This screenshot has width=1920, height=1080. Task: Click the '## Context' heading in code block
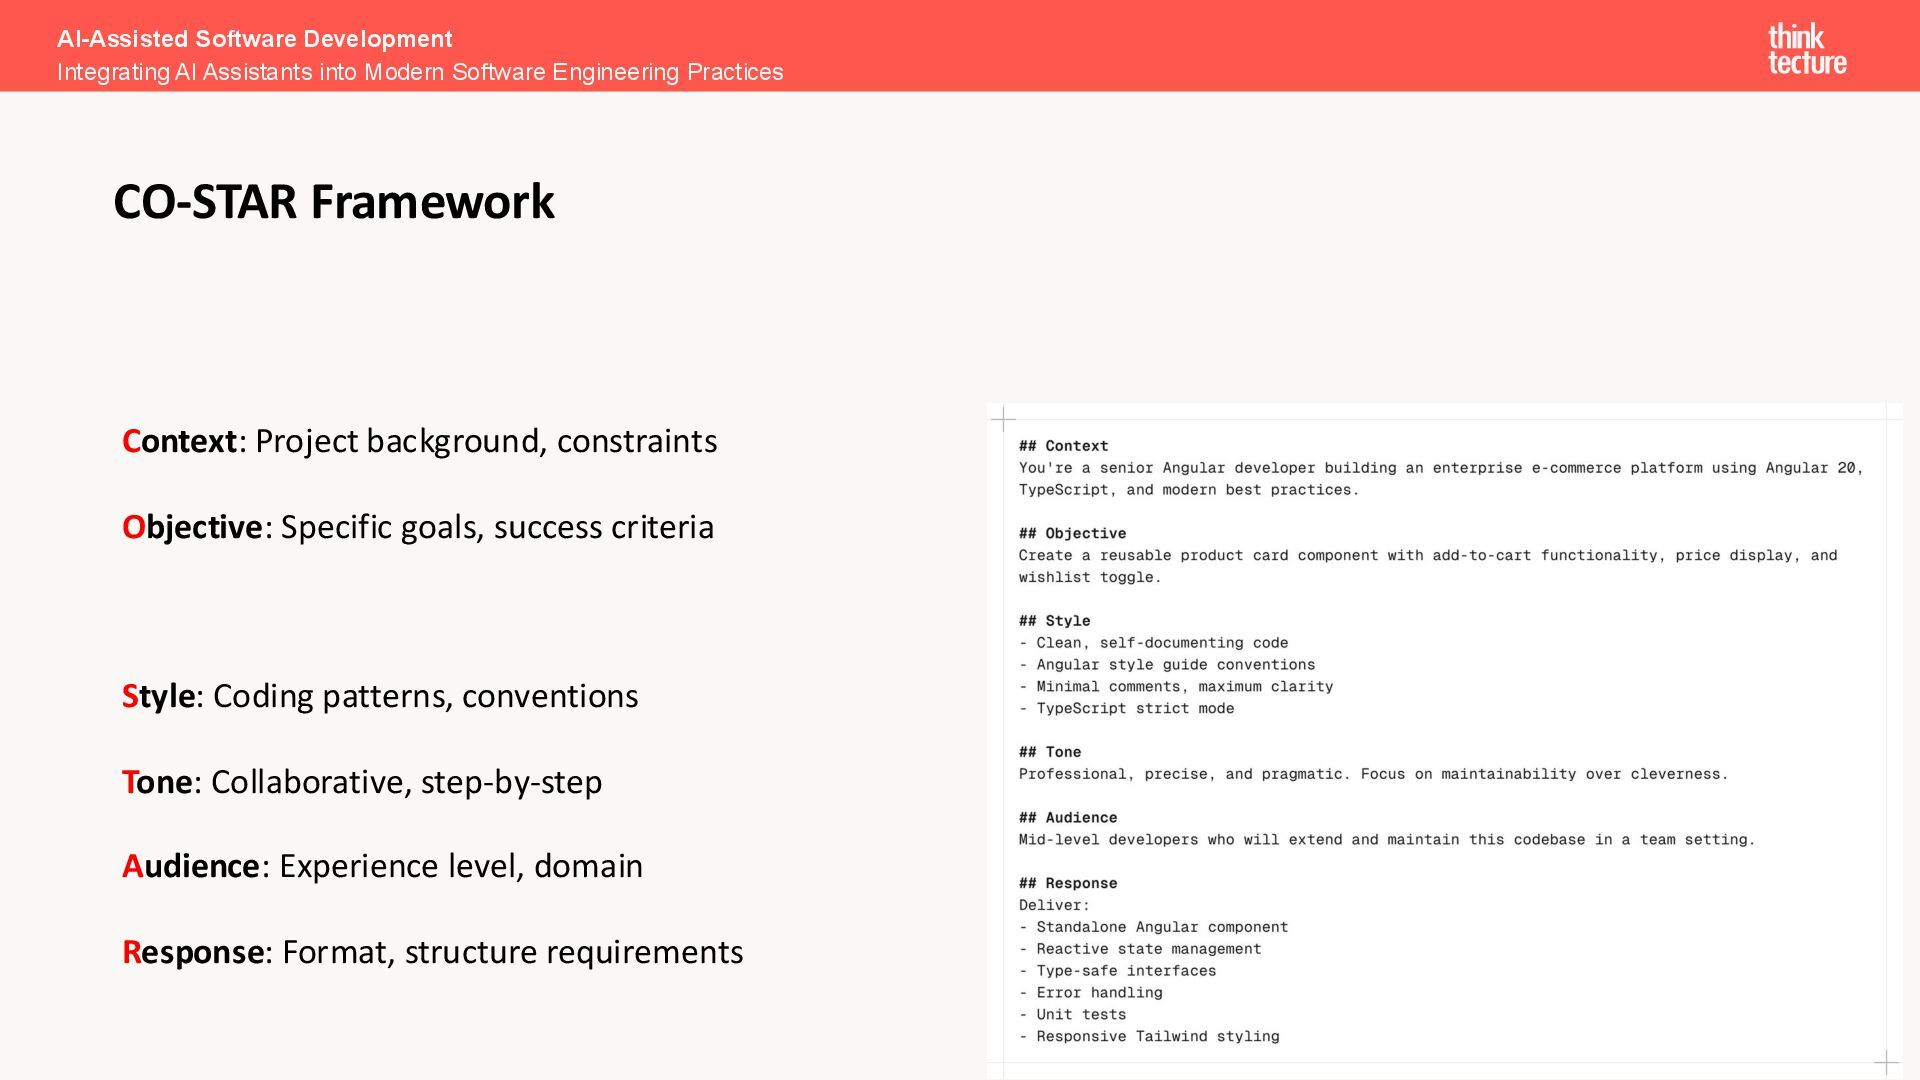[1063, 446]
